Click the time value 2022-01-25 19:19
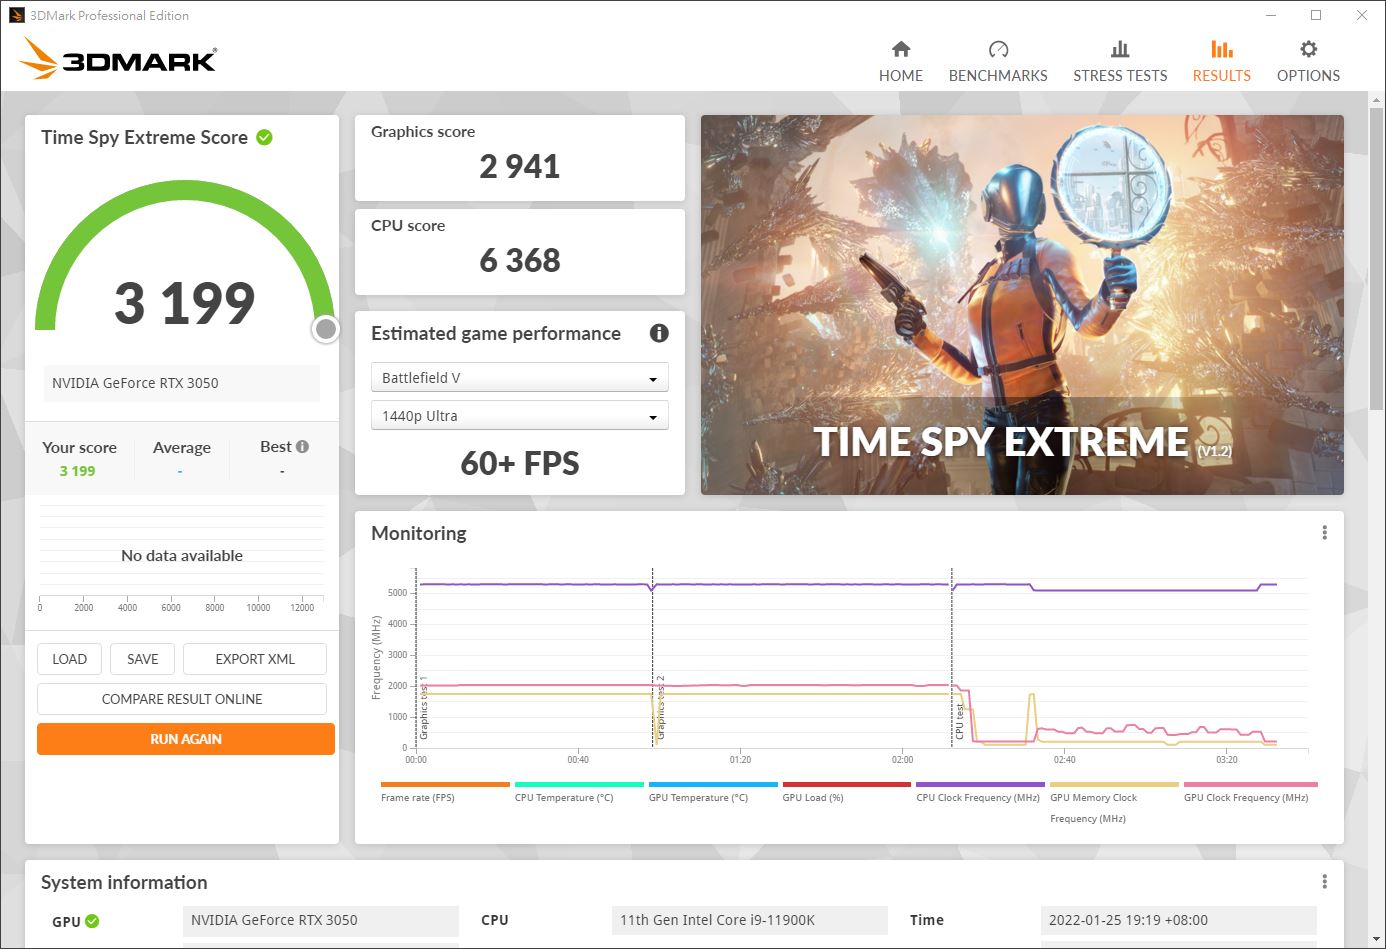1386x949 pixels. tap(1178, 920)
